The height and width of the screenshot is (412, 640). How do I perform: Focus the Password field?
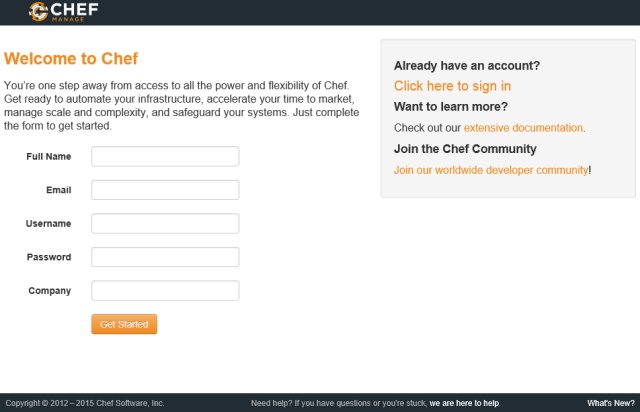pyautogui.click(x=165, y=257)
